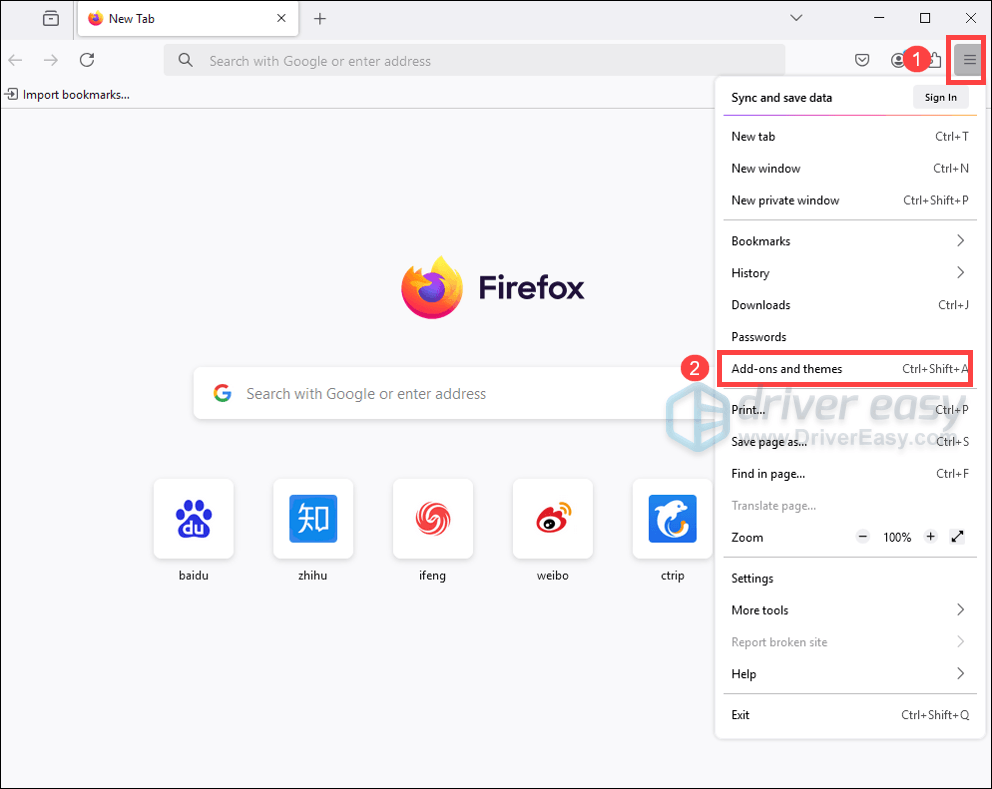Select Print... from the menu

(x=850, y=409)
